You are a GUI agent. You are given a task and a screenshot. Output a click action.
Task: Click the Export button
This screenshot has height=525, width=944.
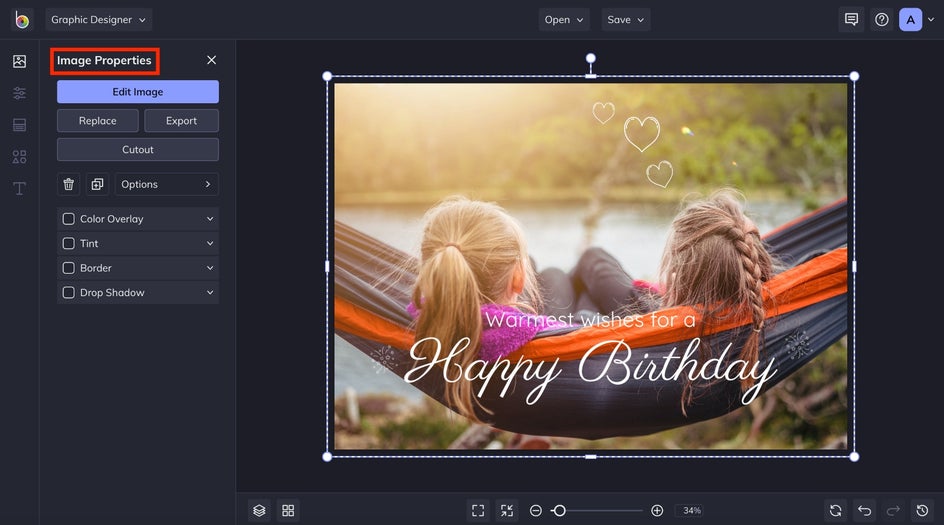[181, 121]
